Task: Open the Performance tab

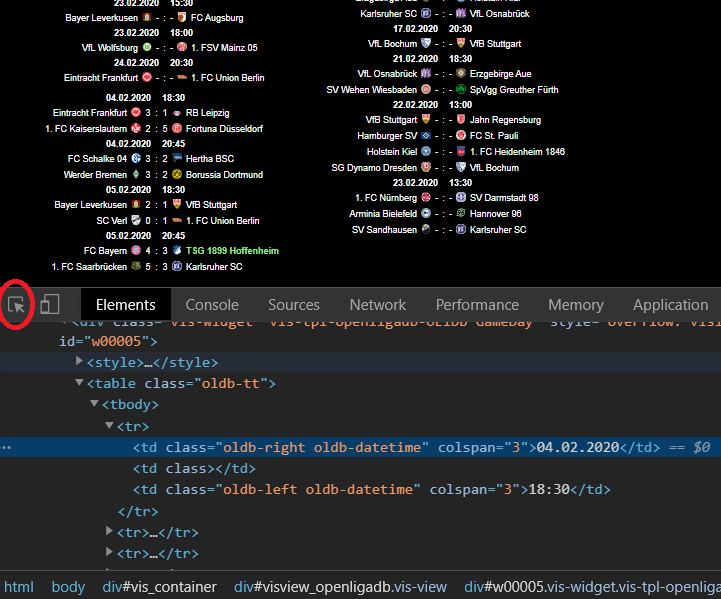Action: click(477, 305)
